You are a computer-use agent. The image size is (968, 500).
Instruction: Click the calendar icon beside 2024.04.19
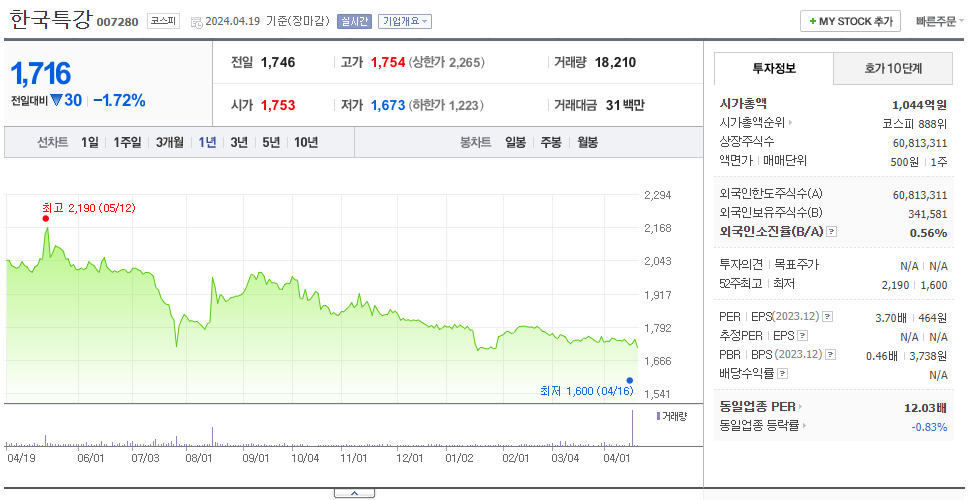[196, 22]
